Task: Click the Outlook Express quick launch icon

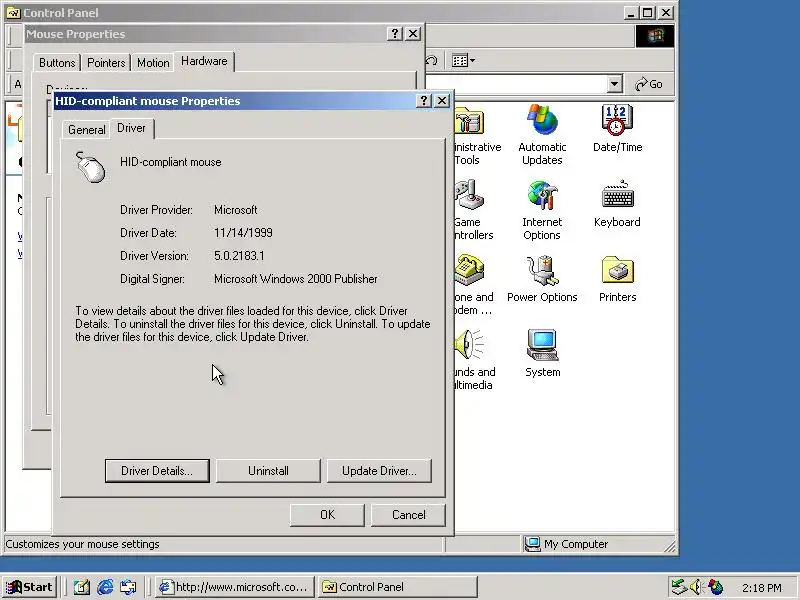Action: (x=129, y=587)
